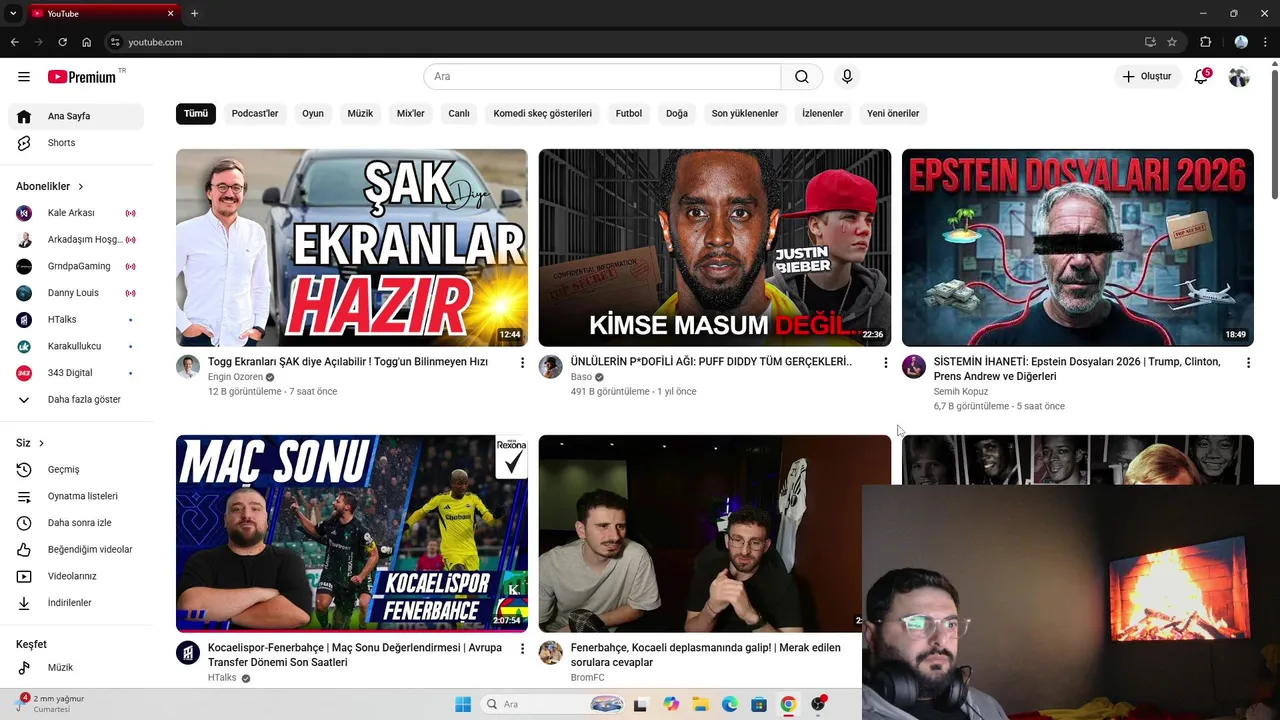Open Togg ŞAK Ekranlar Hazır thumbnail

tap(352, 248)
